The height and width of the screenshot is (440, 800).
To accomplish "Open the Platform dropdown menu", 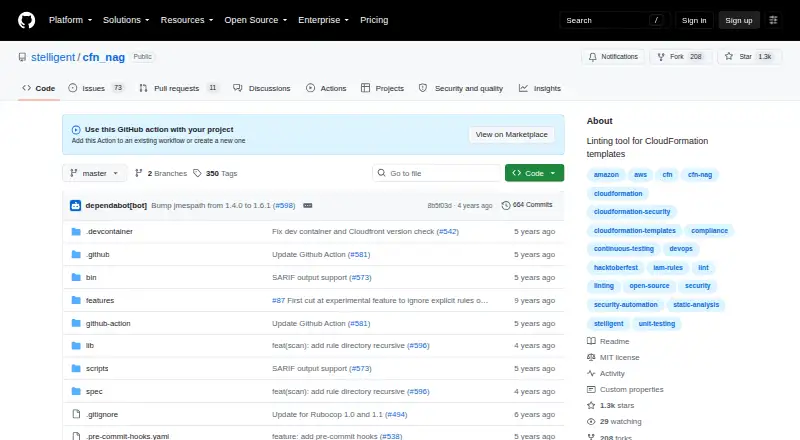I will pyautogui.click(x=70, y=20).
